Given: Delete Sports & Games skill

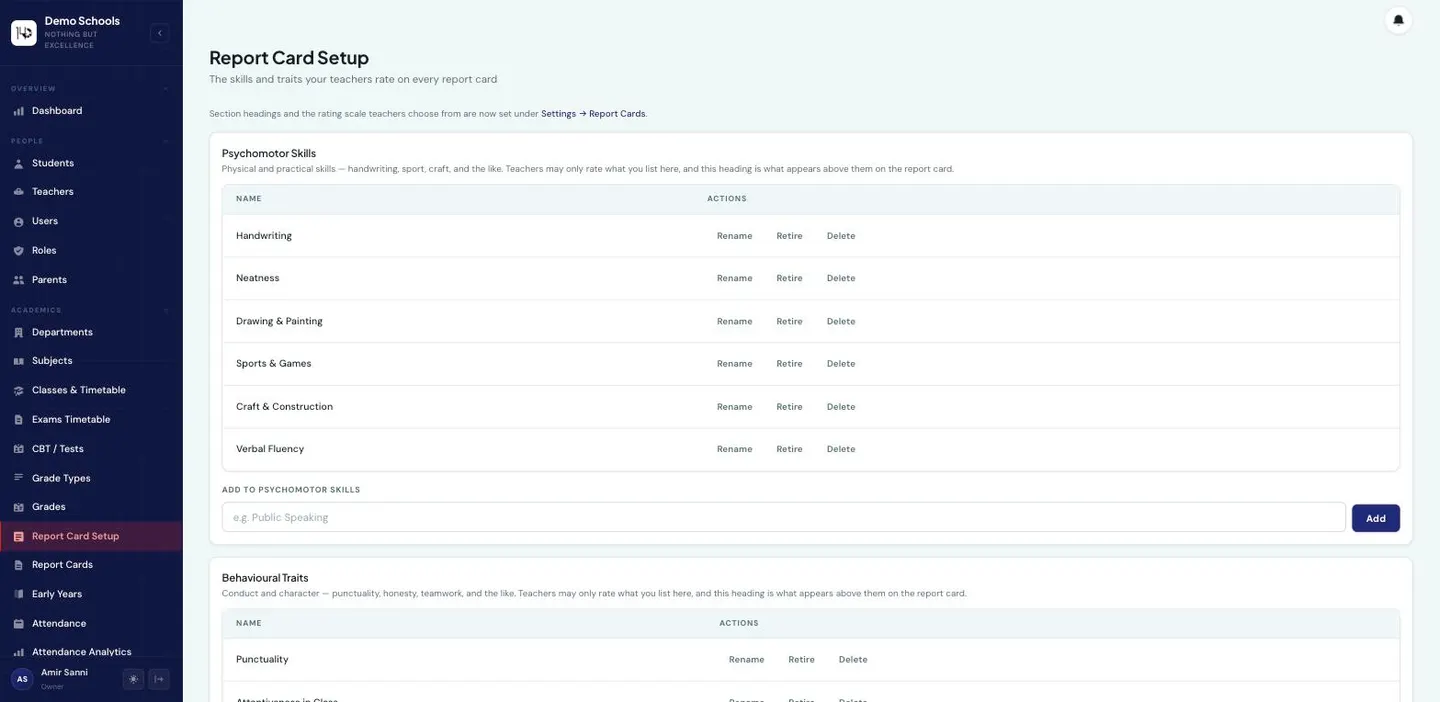Looking at the screenshot, I should click(841, 364).
